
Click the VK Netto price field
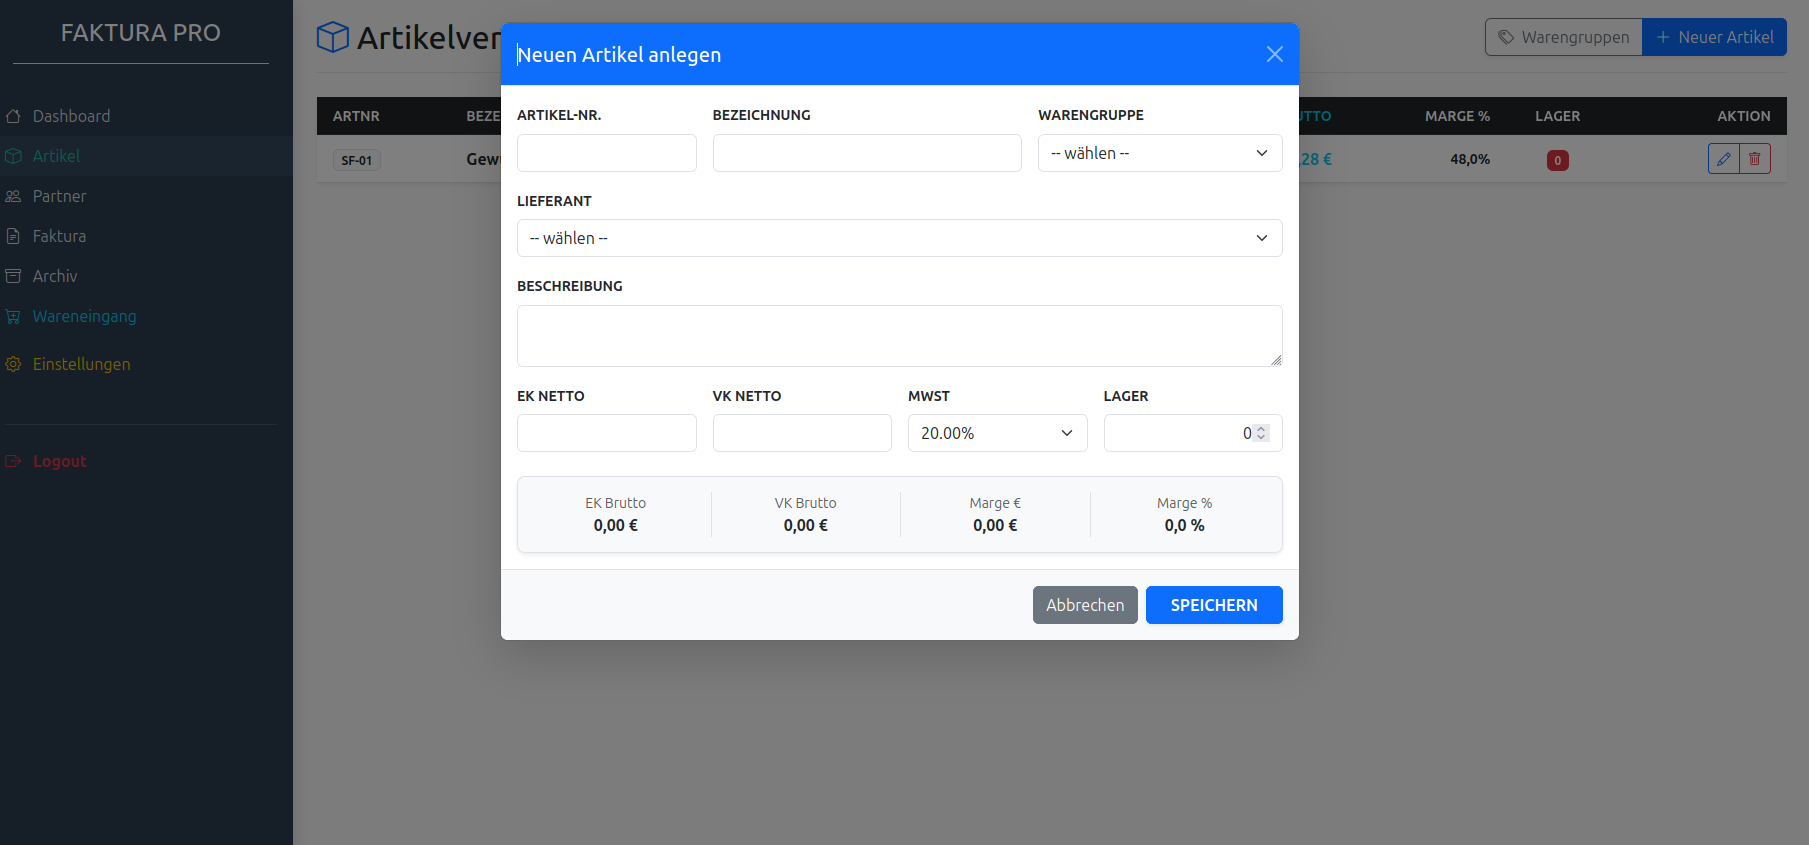coord(801,433)
